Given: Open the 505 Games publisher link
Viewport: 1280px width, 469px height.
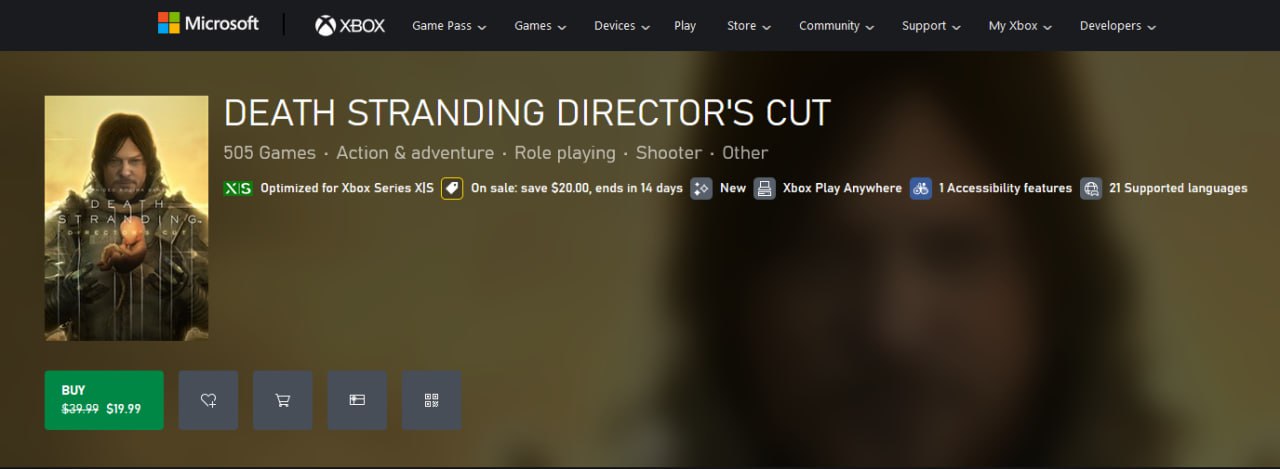Looking at the screenshot, I should (269, 153).
